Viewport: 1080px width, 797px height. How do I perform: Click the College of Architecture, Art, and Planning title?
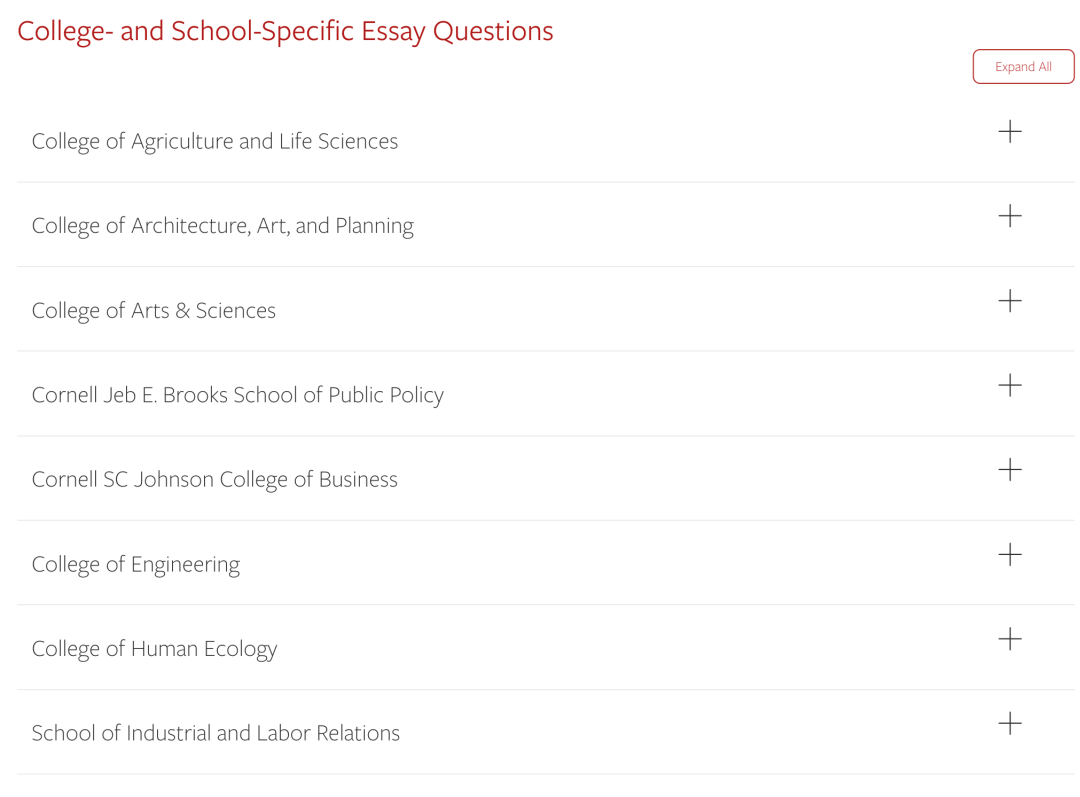(222, 226)
